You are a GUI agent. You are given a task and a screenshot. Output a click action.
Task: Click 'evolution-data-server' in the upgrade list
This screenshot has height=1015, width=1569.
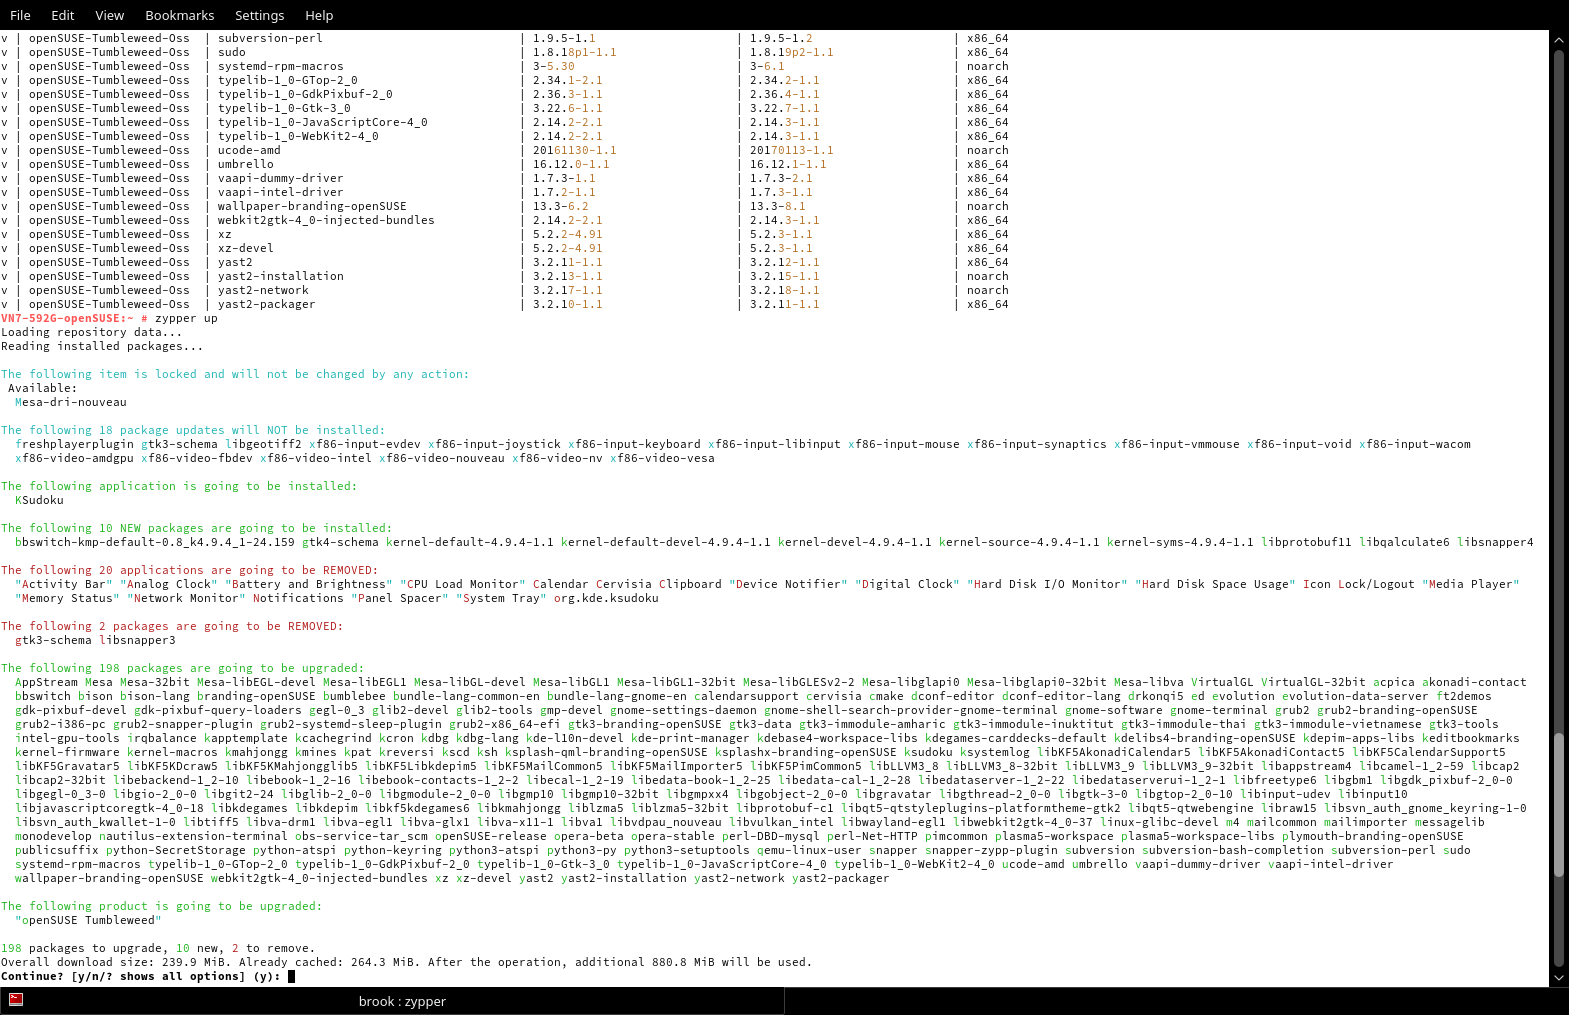(1355, 696)
